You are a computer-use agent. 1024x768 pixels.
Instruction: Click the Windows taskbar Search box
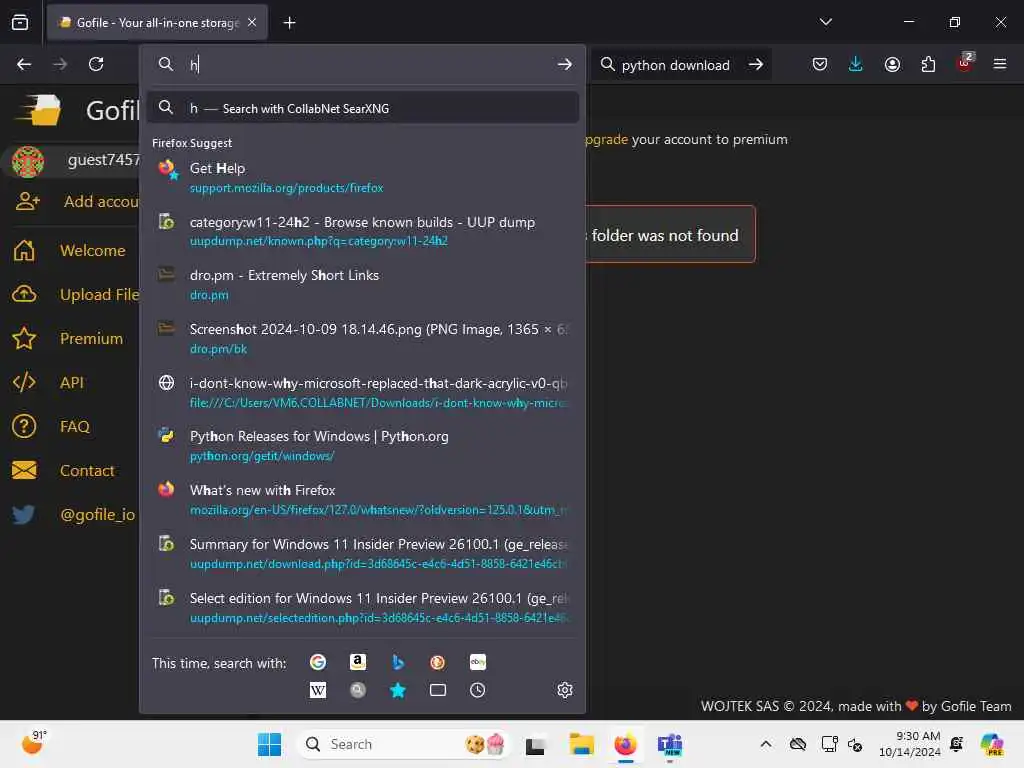(403, 744)
